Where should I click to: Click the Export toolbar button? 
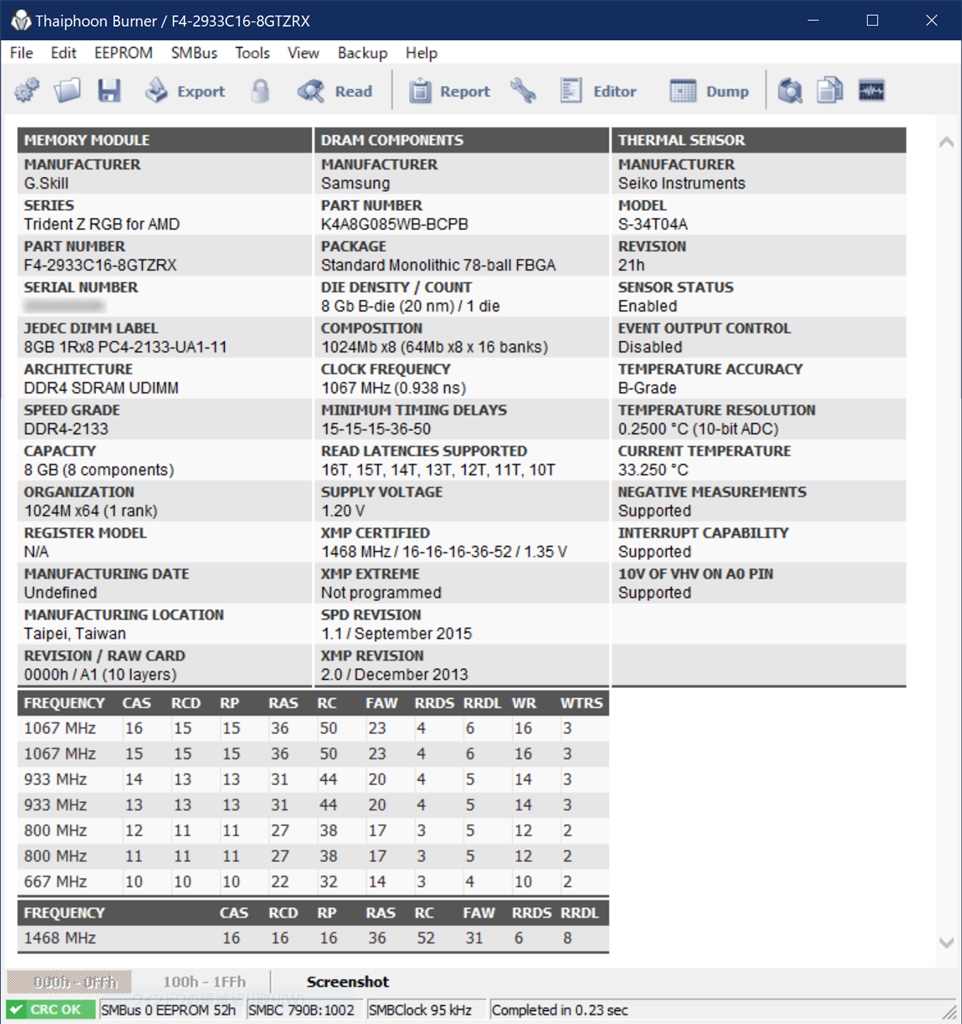(x=185, y=91)
